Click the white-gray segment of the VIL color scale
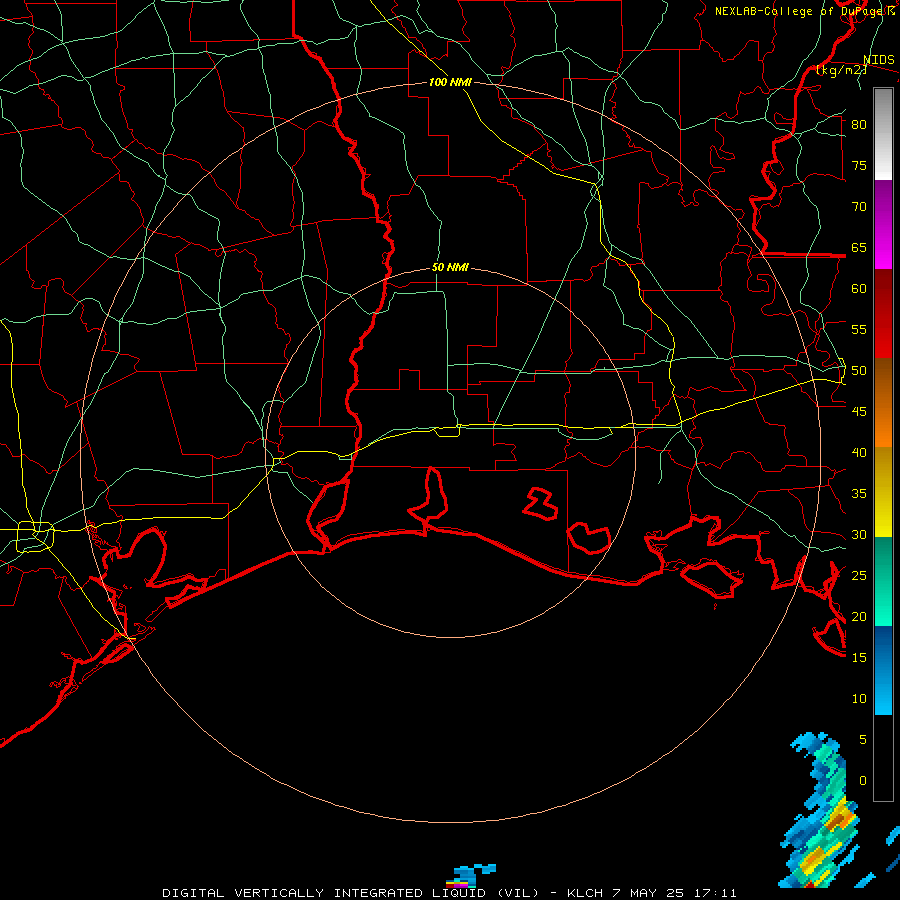 883,134
